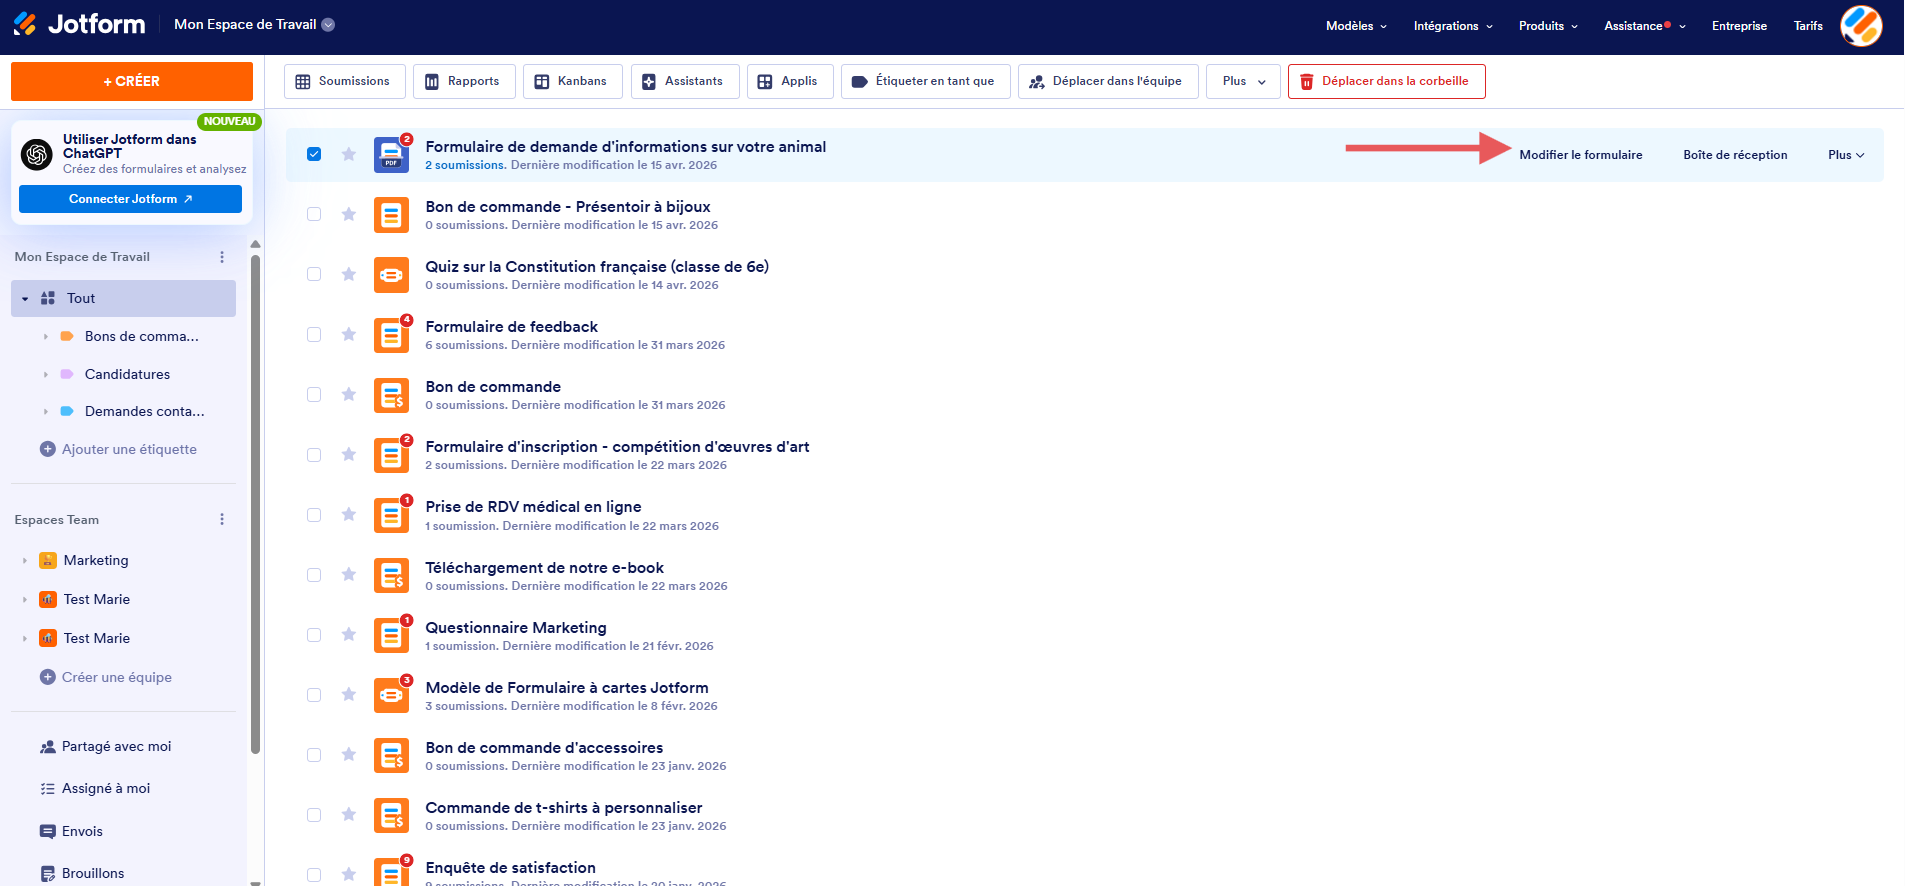This screenshot has width=1905, height=886.
Task: Expand the Demandes conta... label
Action: click(x=46, y=412)
